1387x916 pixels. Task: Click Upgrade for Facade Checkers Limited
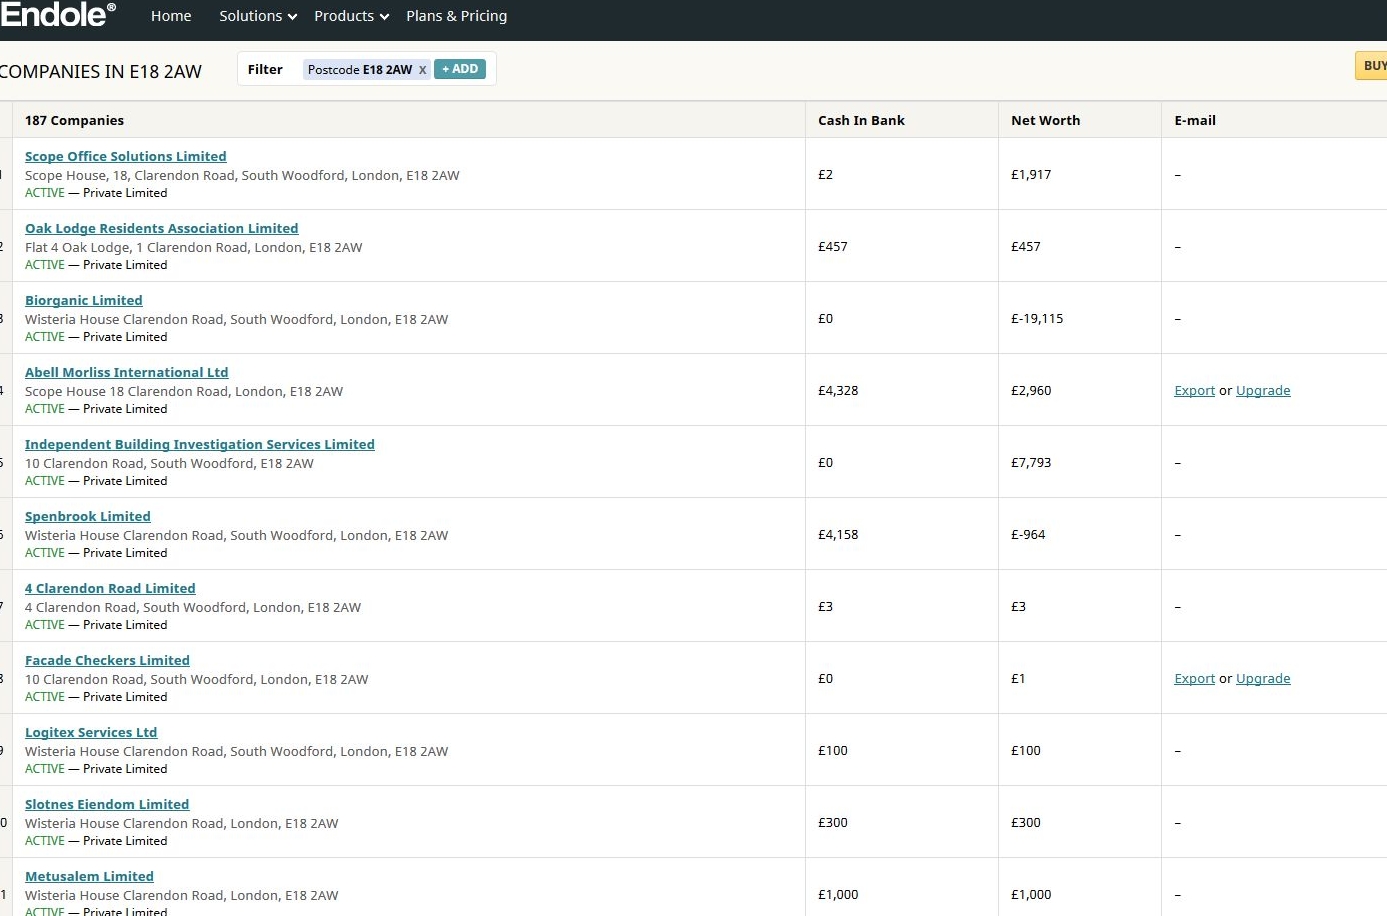click(1263, 679)
